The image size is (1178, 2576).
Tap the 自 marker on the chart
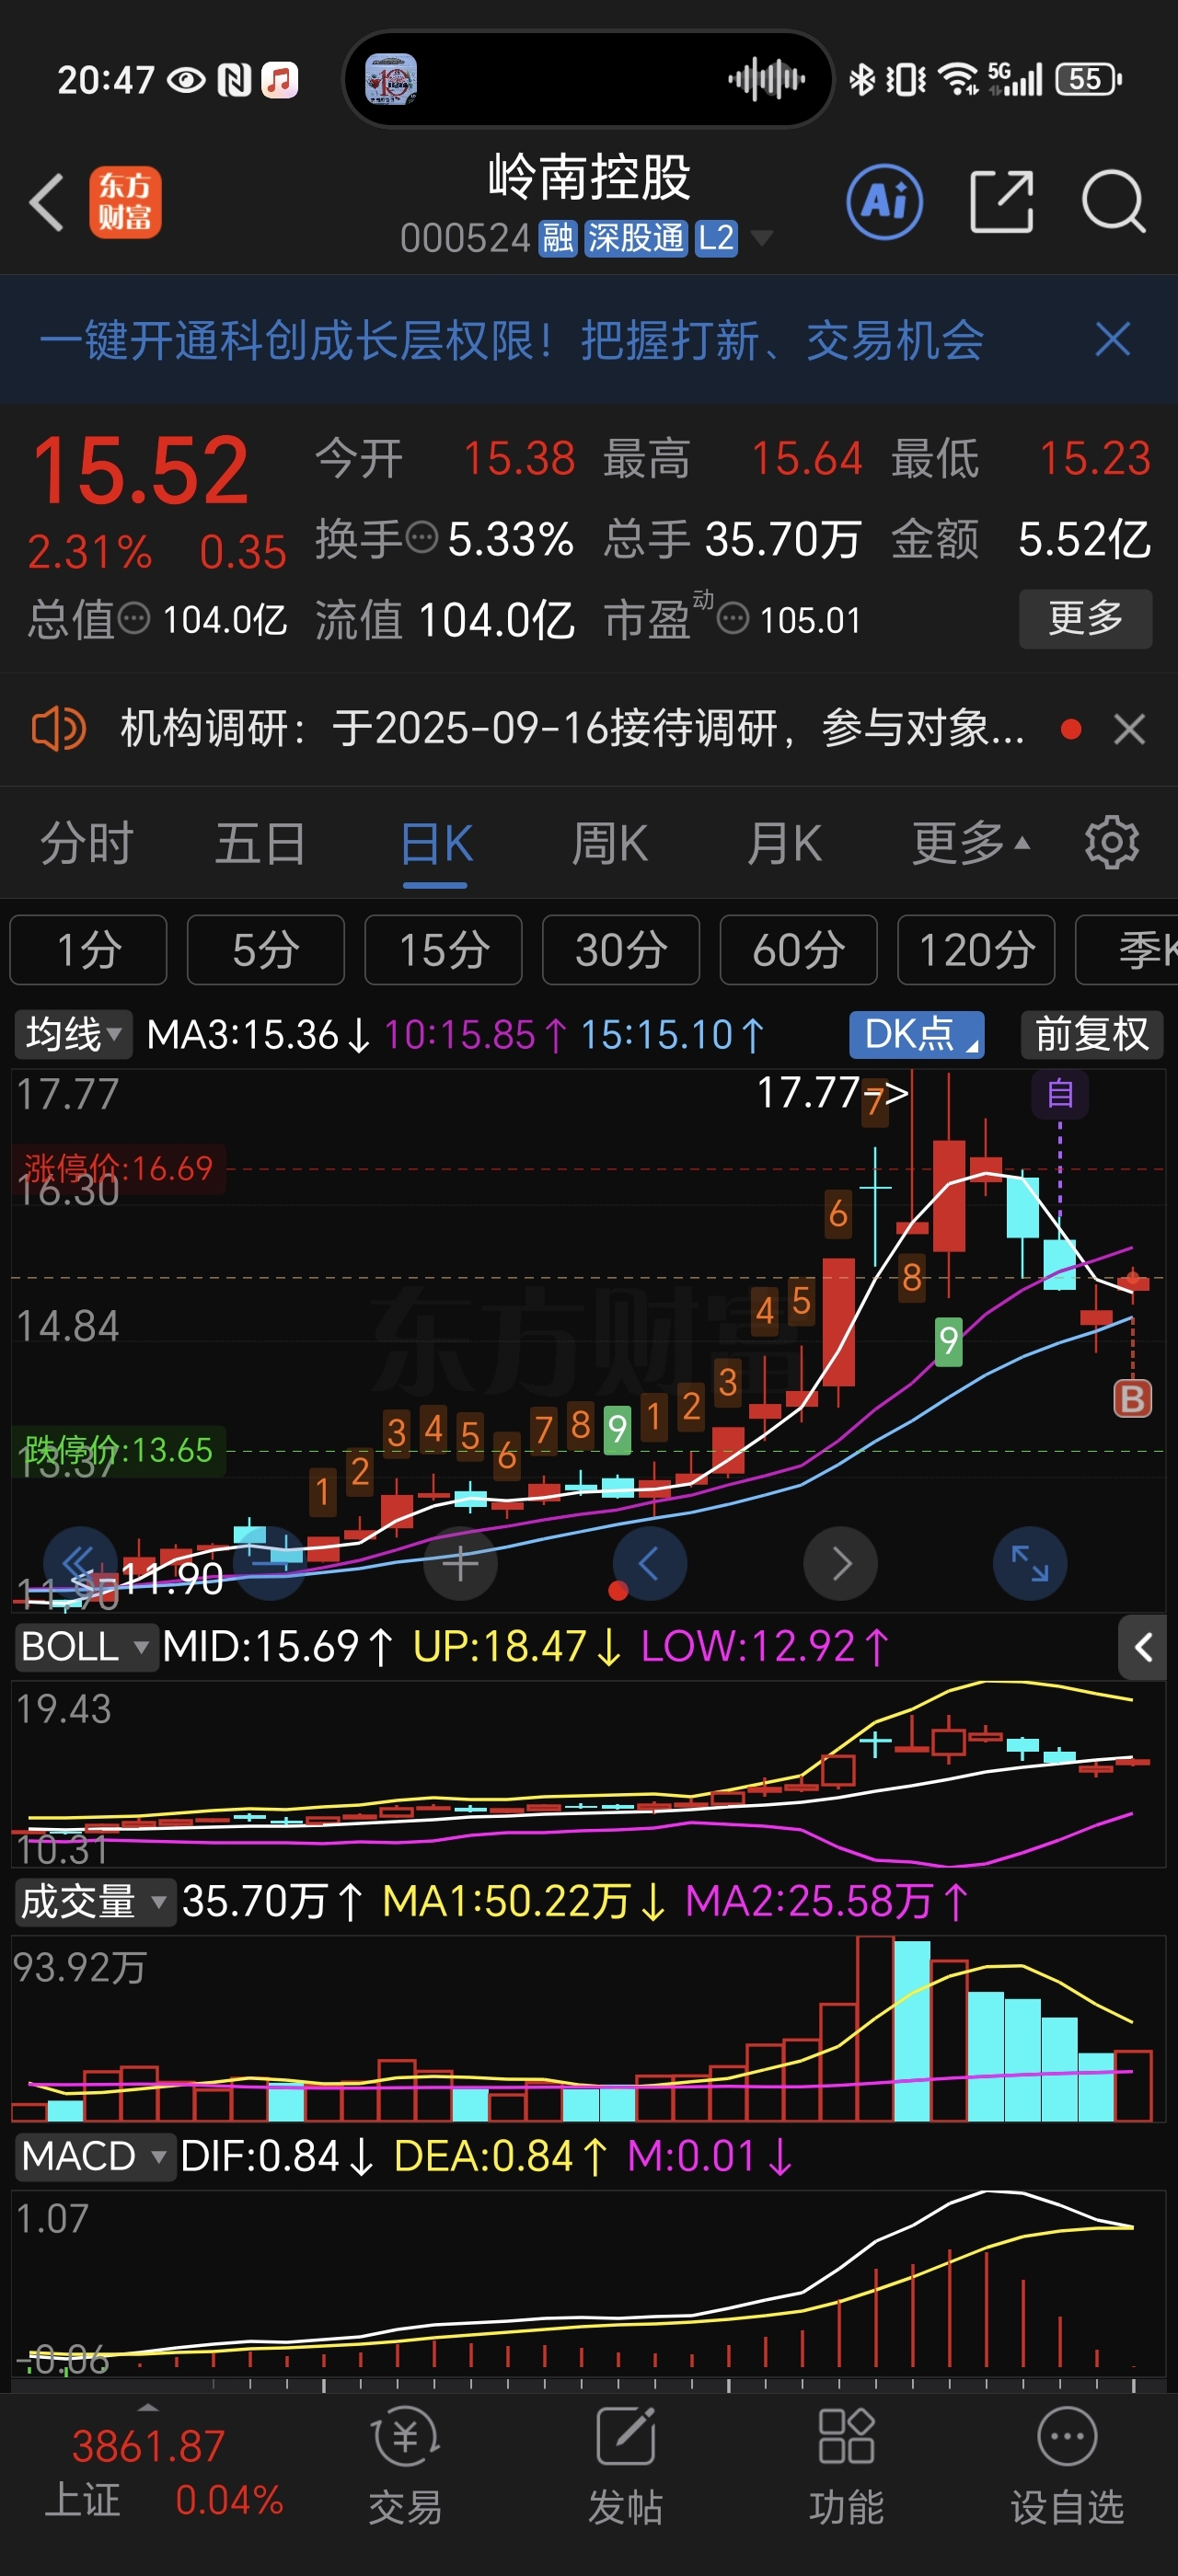tap(1060, 1093)
